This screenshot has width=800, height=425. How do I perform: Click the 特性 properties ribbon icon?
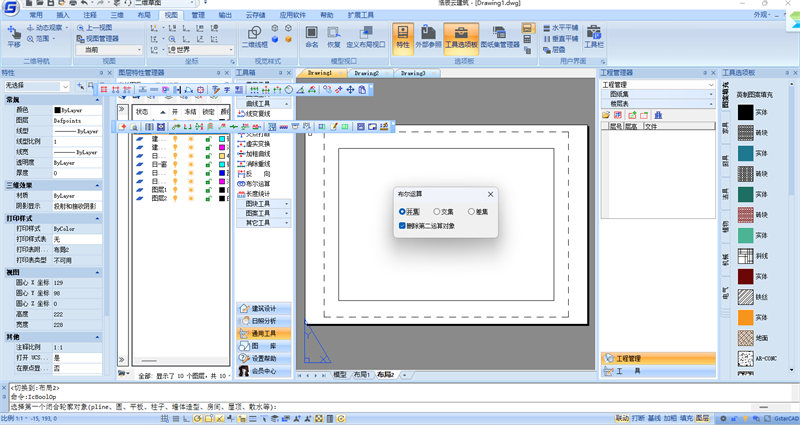click(403, 37)
